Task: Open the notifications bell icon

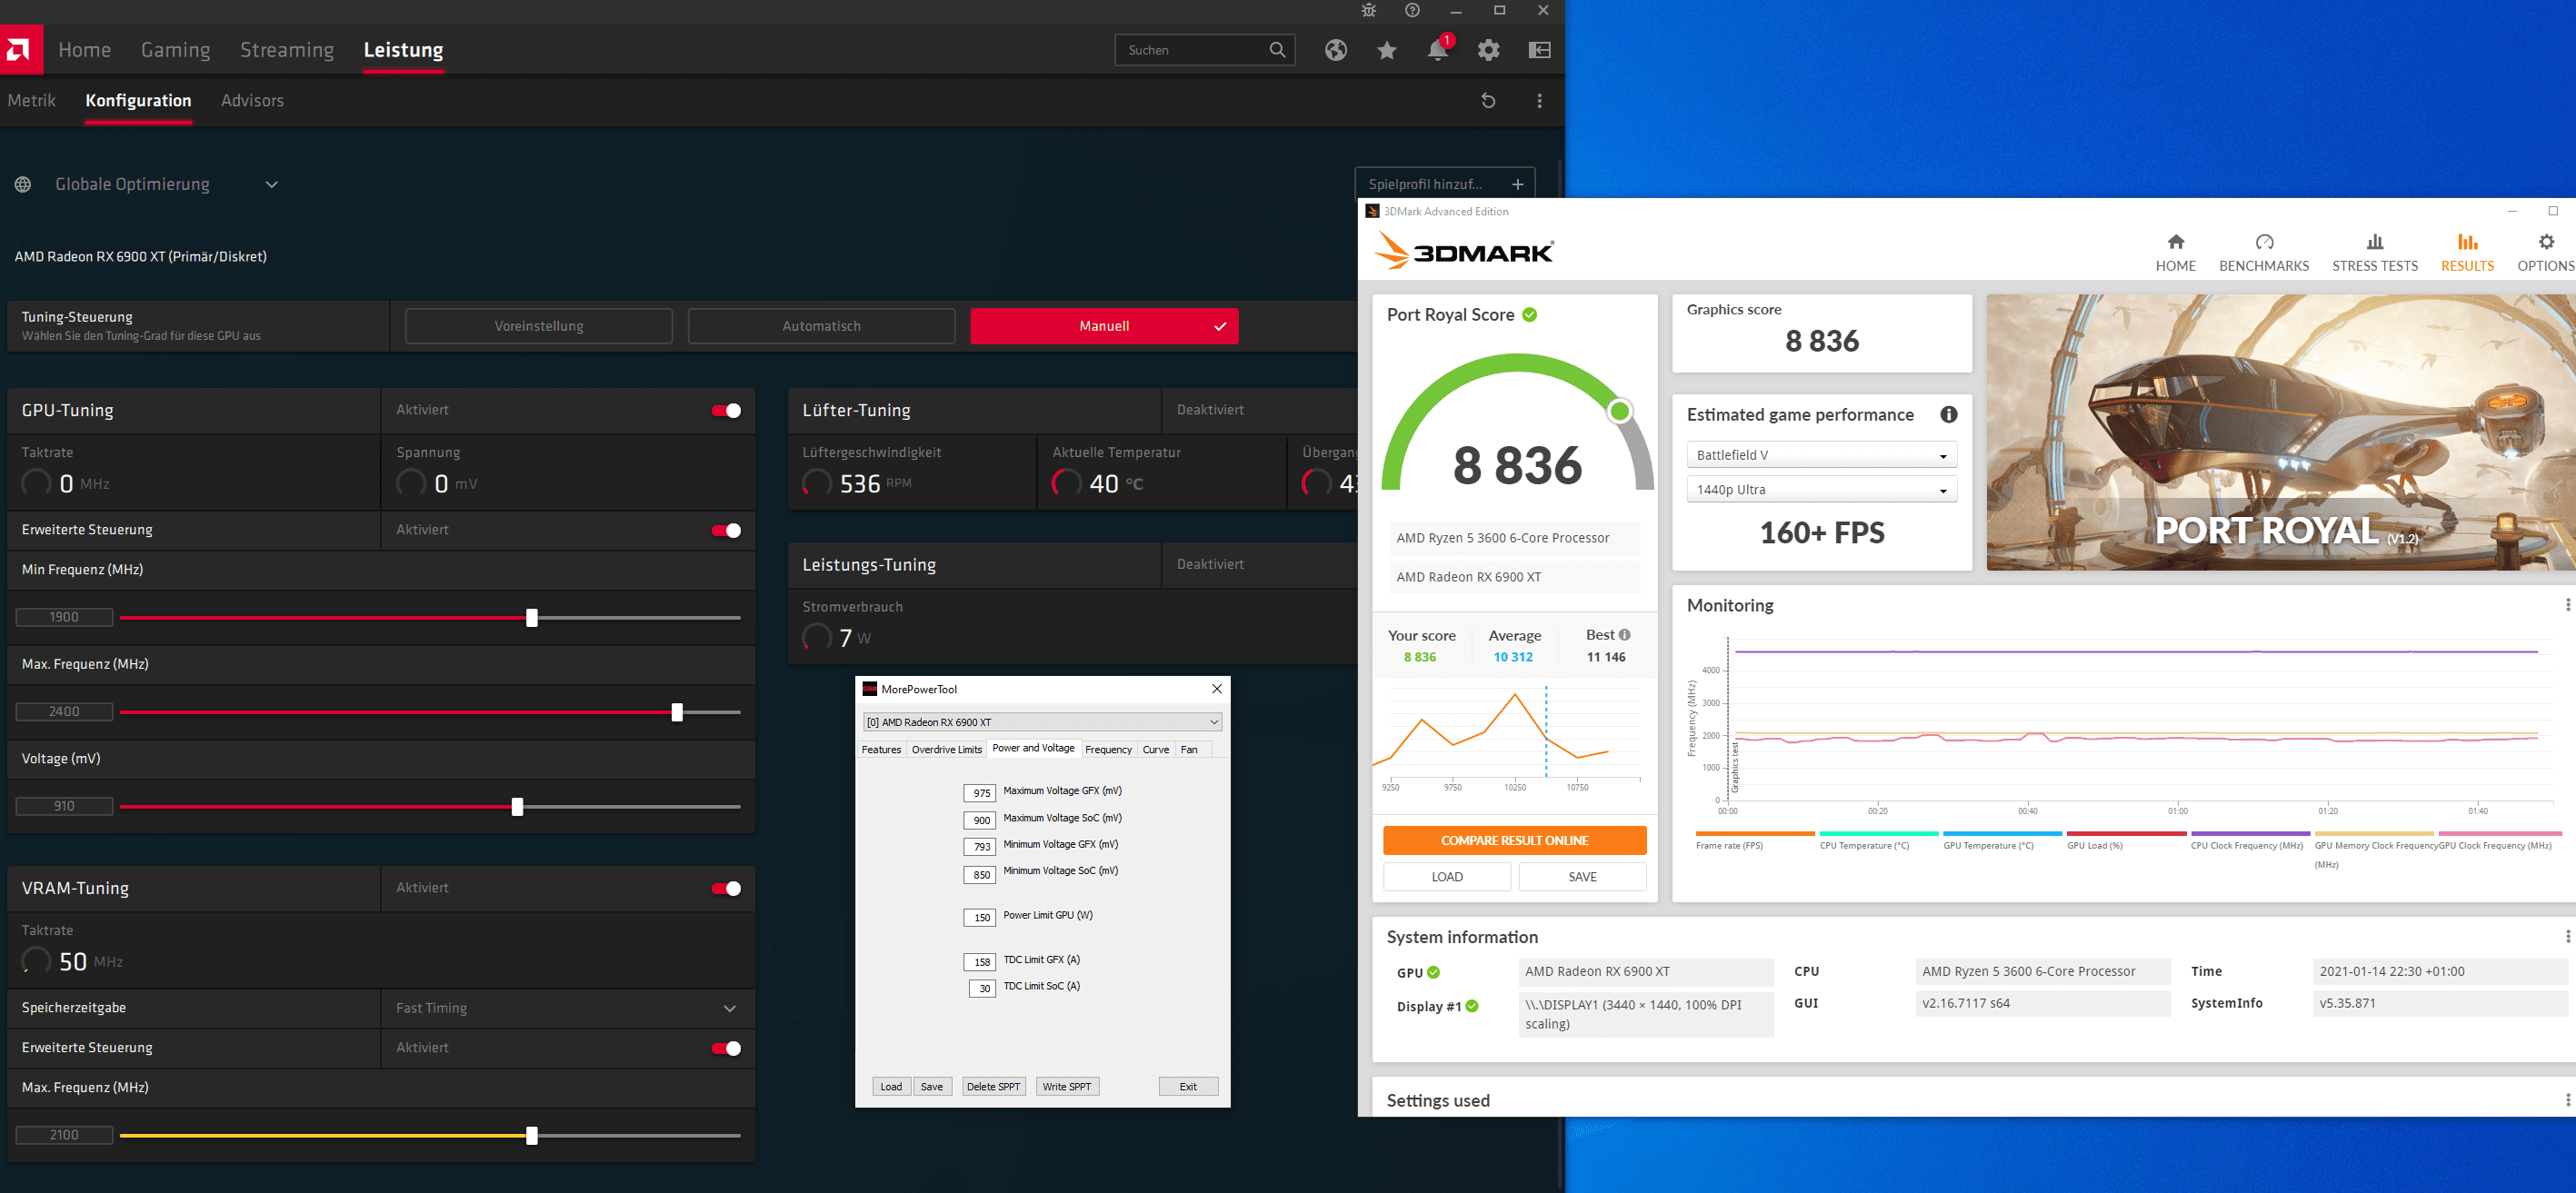Action: point(1438,50)
